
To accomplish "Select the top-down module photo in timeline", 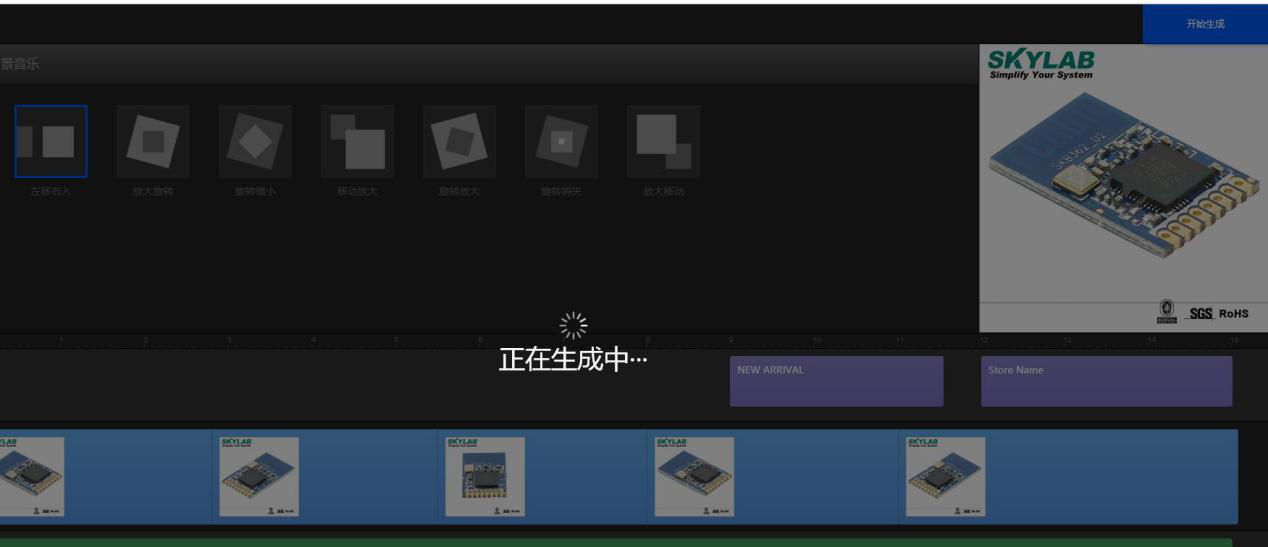I will point(484,476).
